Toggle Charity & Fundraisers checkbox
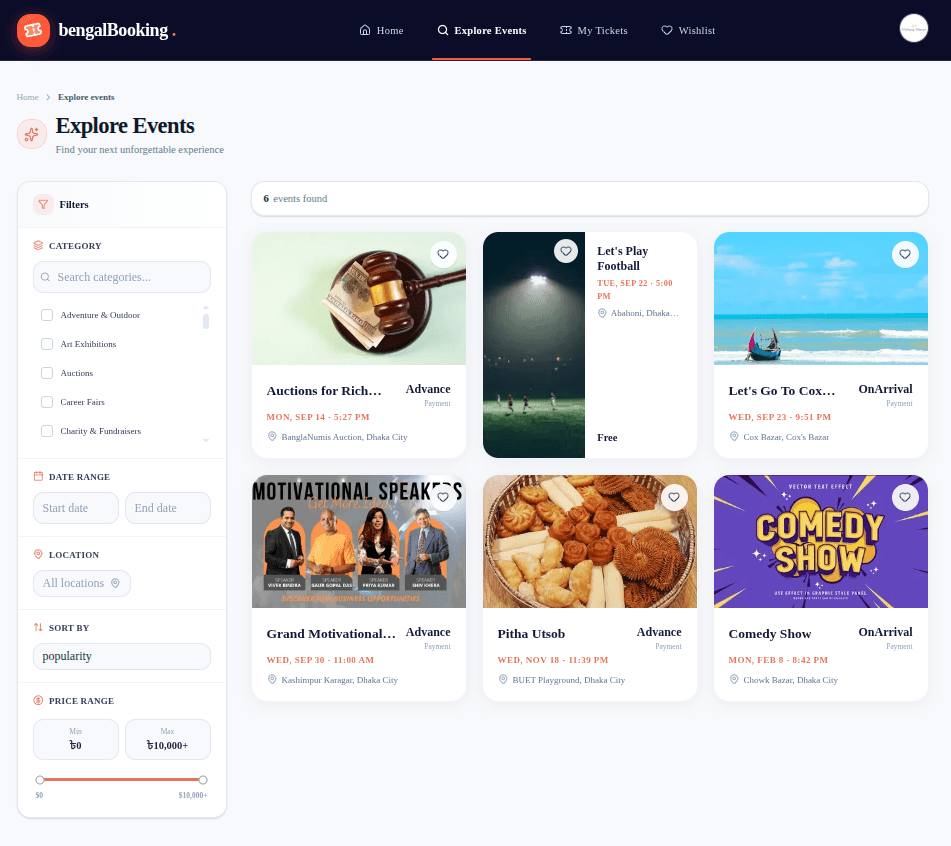 tap(47, 431)
